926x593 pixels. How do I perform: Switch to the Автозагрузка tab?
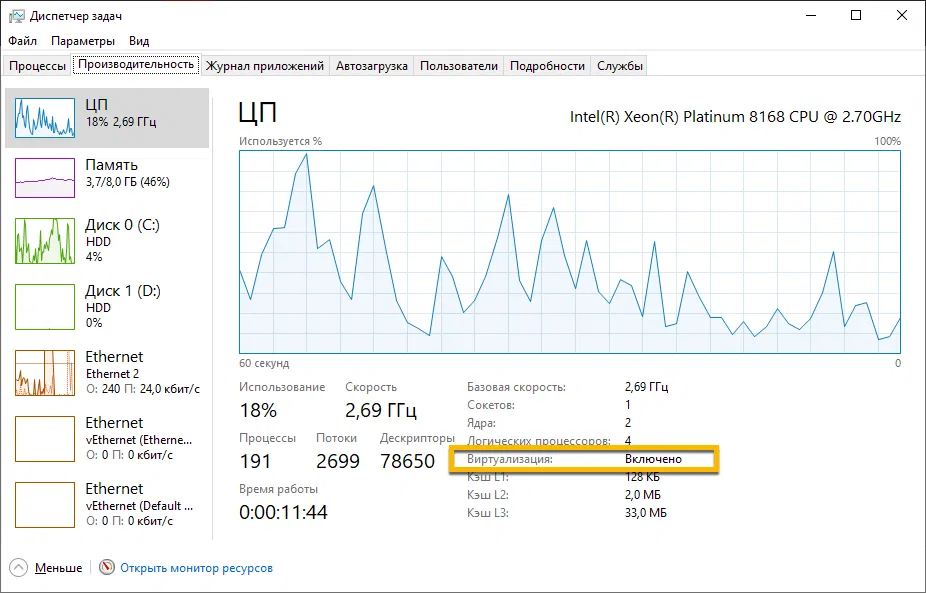click(x=371, y=66)
